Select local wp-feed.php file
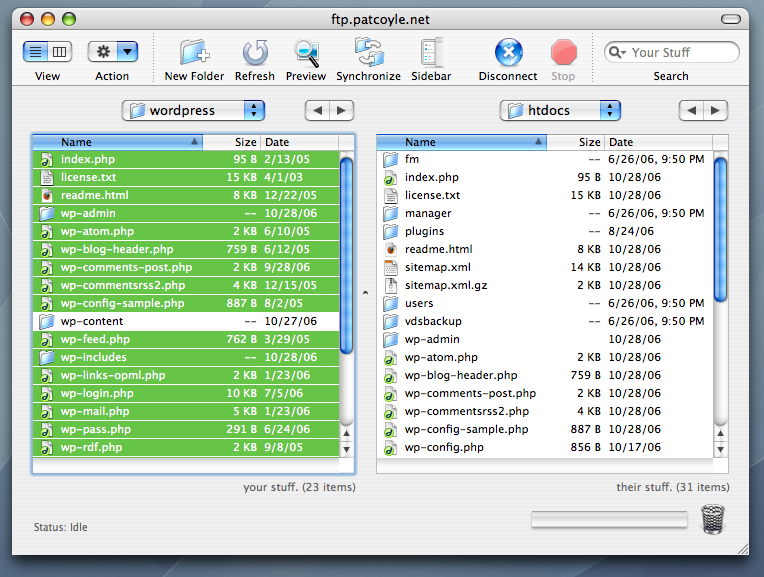 pos(186,340)
